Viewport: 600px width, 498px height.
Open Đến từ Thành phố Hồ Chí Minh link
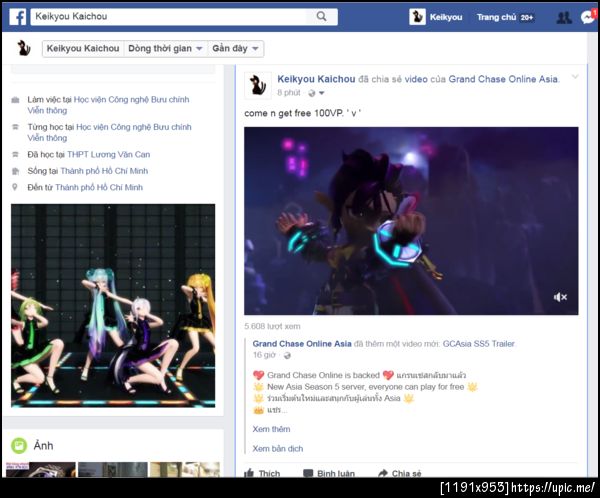tap(99, 187)
